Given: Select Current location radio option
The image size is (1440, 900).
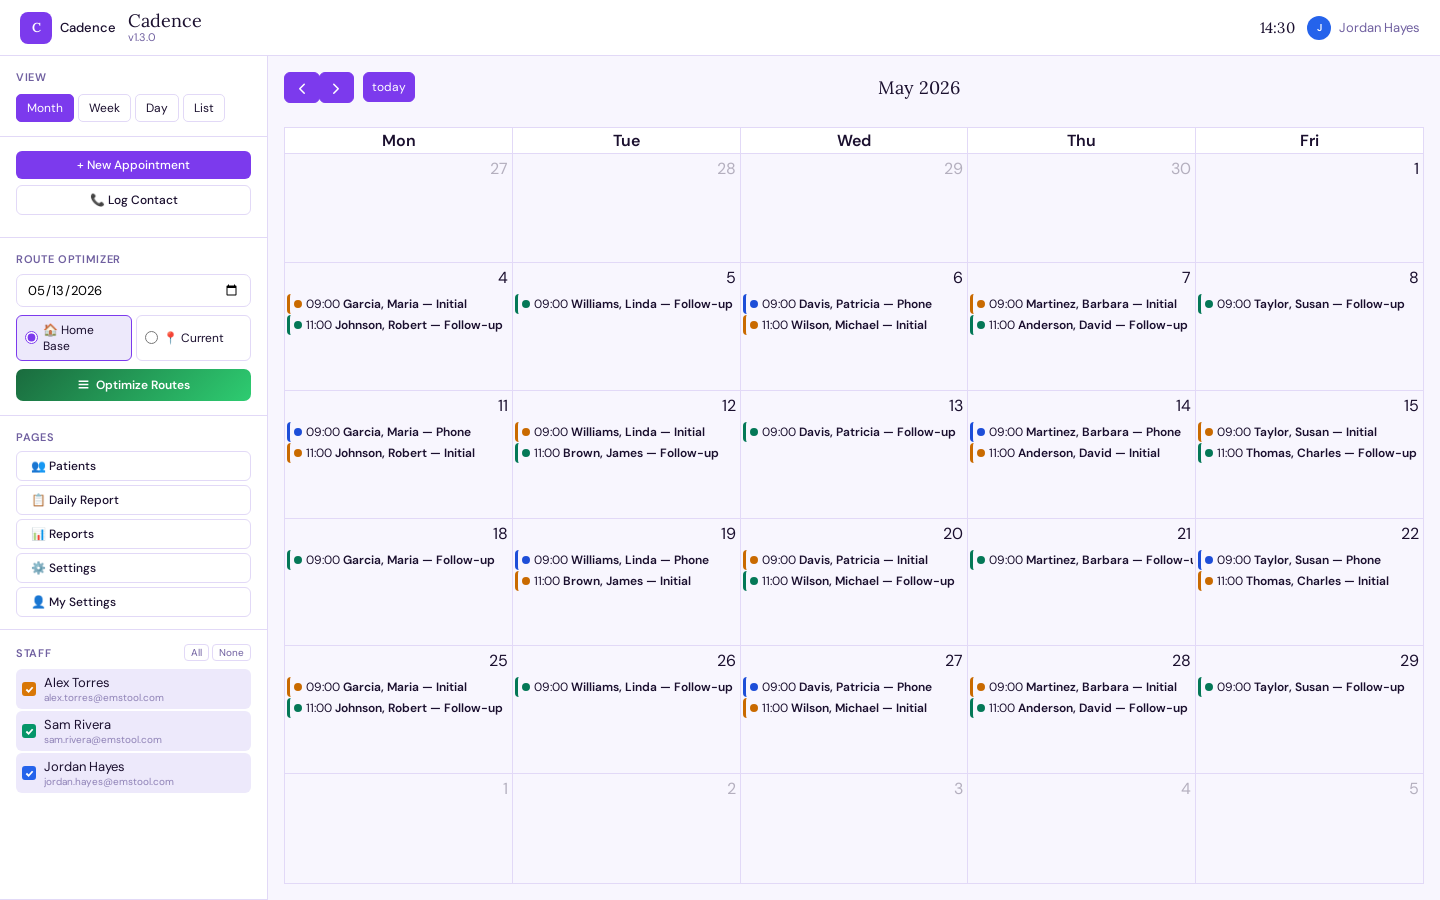Looking at the screenshot, I should 193,338.
